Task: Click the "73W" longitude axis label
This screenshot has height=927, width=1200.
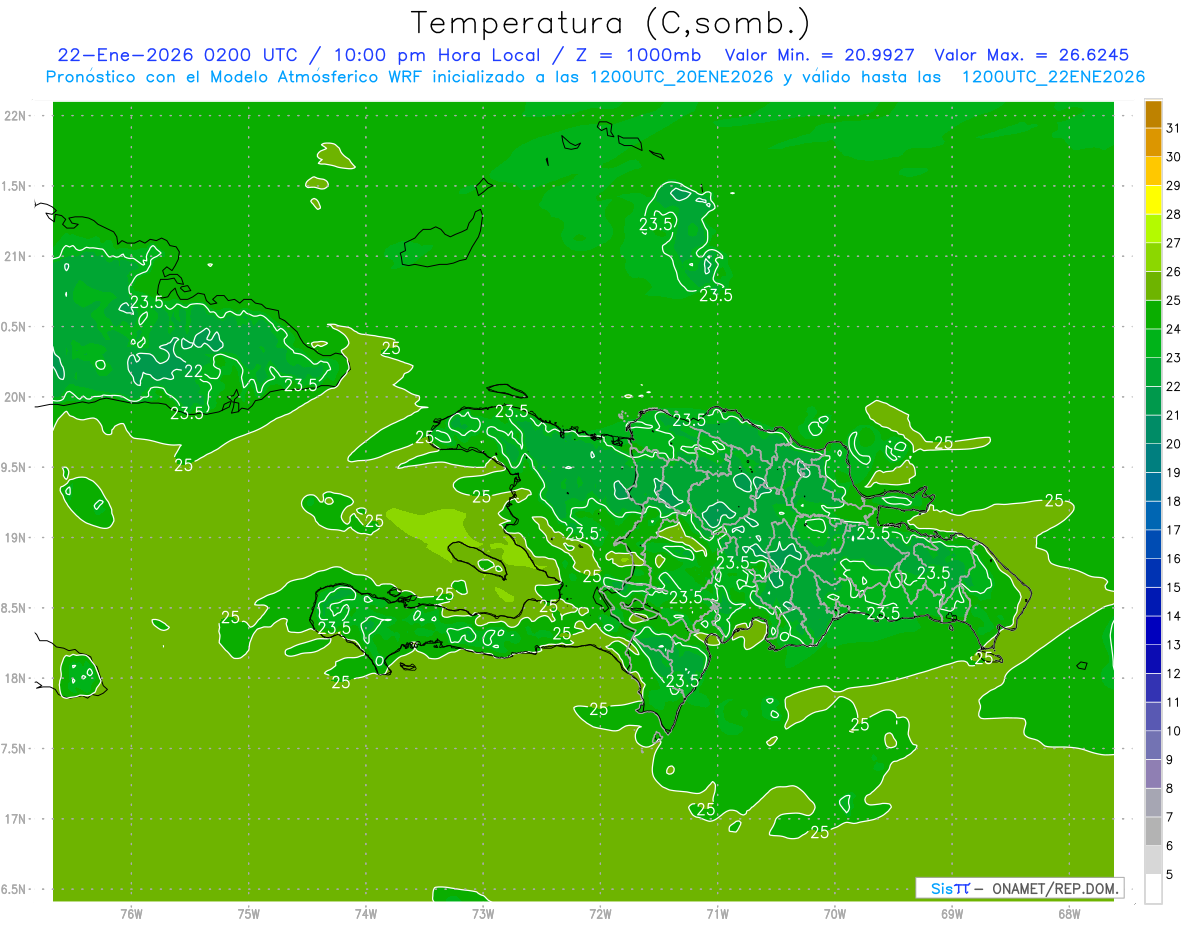Action: [483, 913]
